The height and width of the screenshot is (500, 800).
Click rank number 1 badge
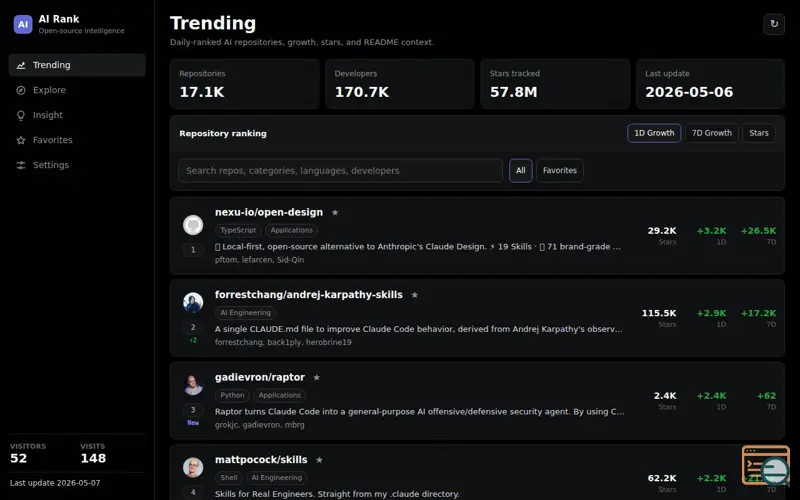(x=193, y=250)
